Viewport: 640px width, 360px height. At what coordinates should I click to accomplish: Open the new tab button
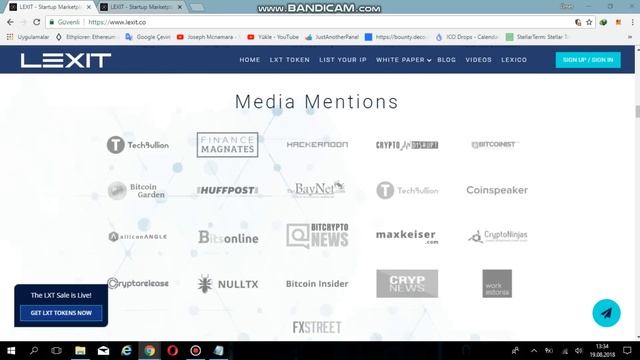[x=197, y=7]
